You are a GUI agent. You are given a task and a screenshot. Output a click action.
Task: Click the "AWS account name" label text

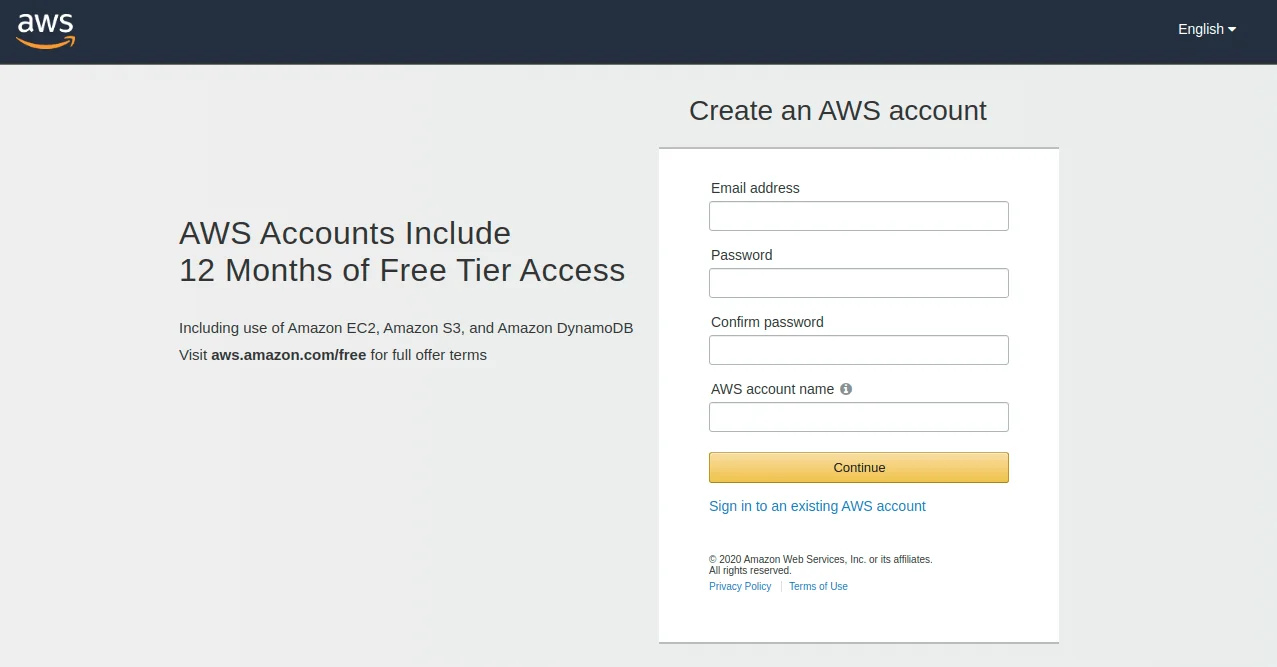coord(772,389)
